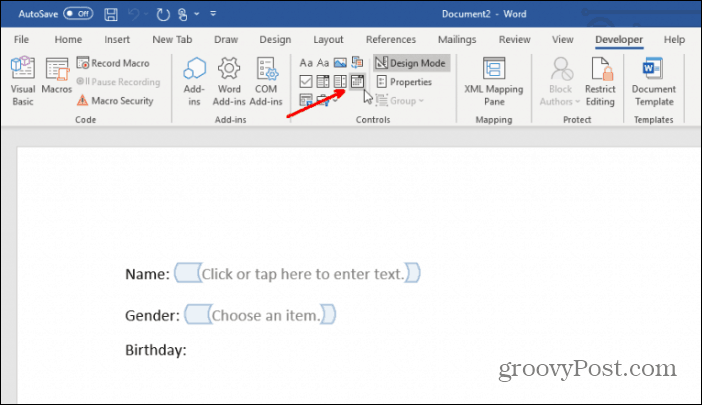Click Pause Recording button
702x405 pixels.
118,82
